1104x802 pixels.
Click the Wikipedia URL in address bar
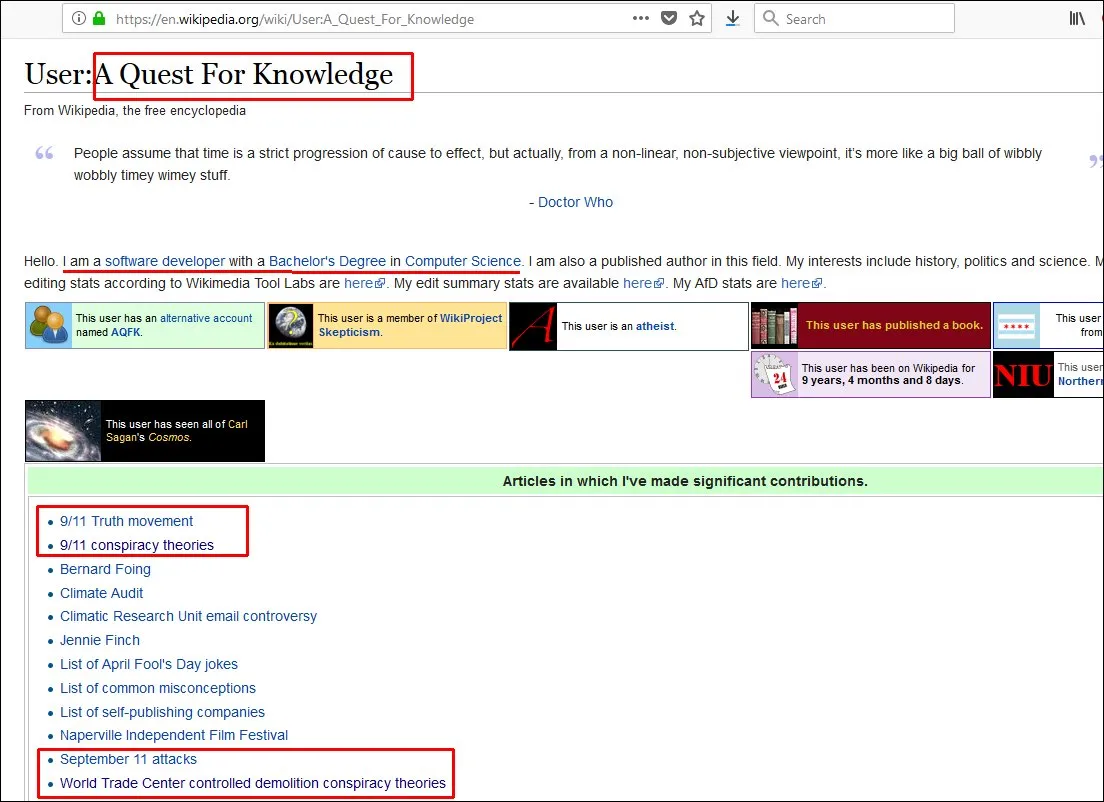(x=295, y=19)
